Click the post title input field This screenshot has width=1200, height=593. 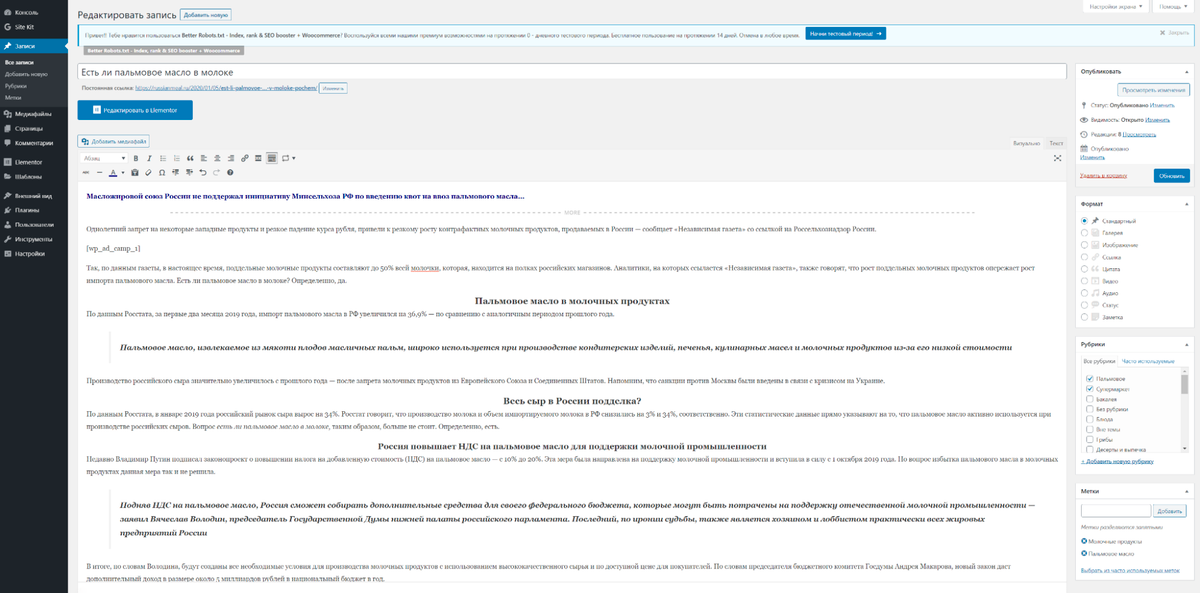tap(570, 72)
